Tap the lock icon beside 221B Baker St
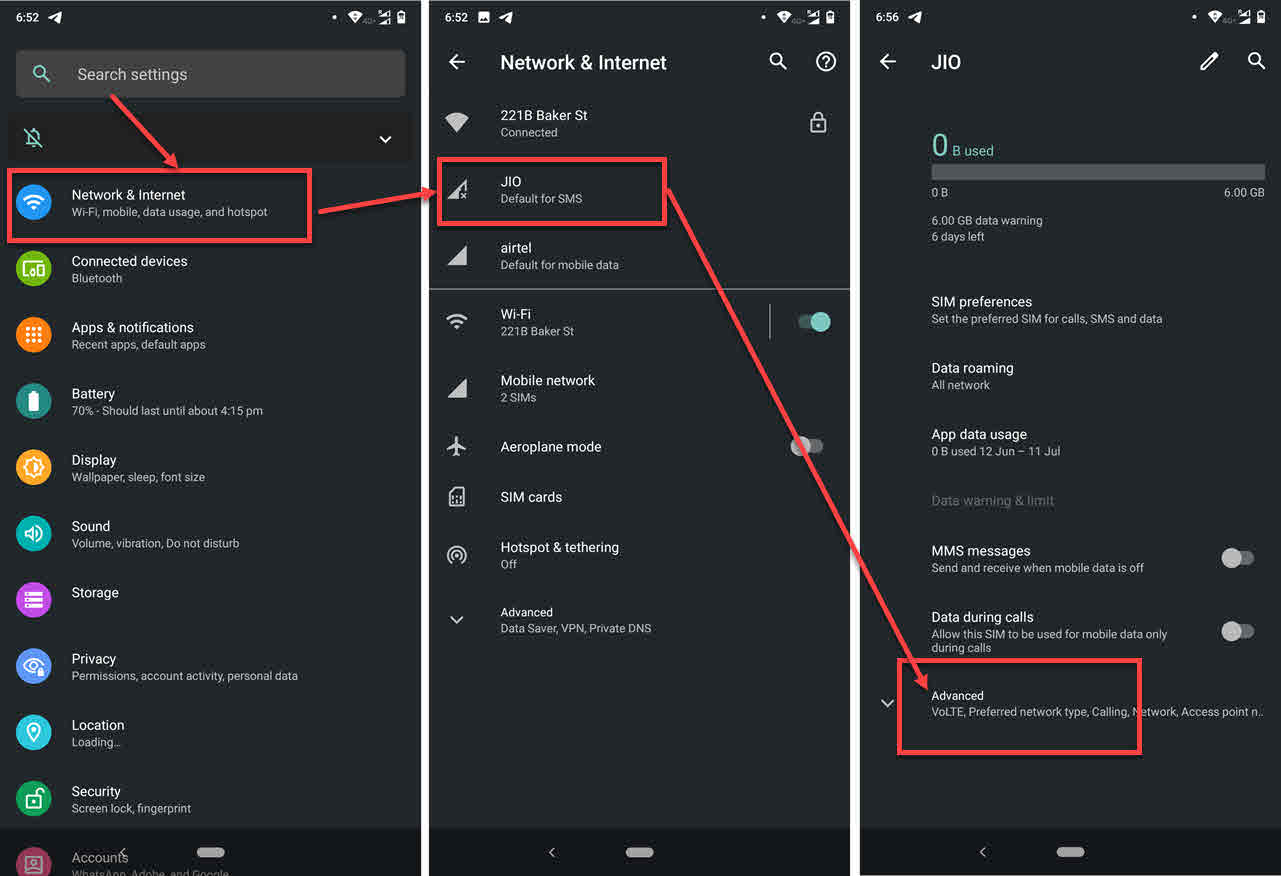Image resolution: width=1281 pixels, height=876 pixels. point(818,123)
